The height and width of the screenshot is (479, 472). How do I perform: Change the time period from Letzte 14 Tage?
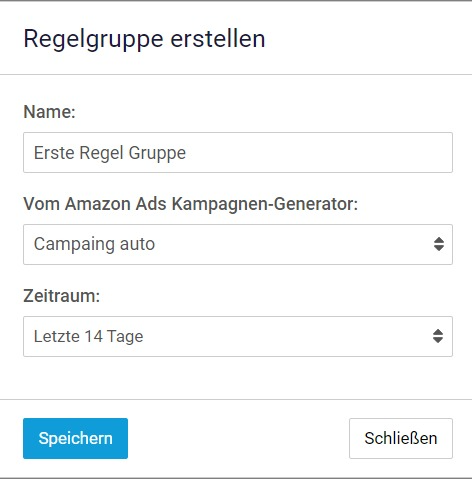[x=238, y=336]
